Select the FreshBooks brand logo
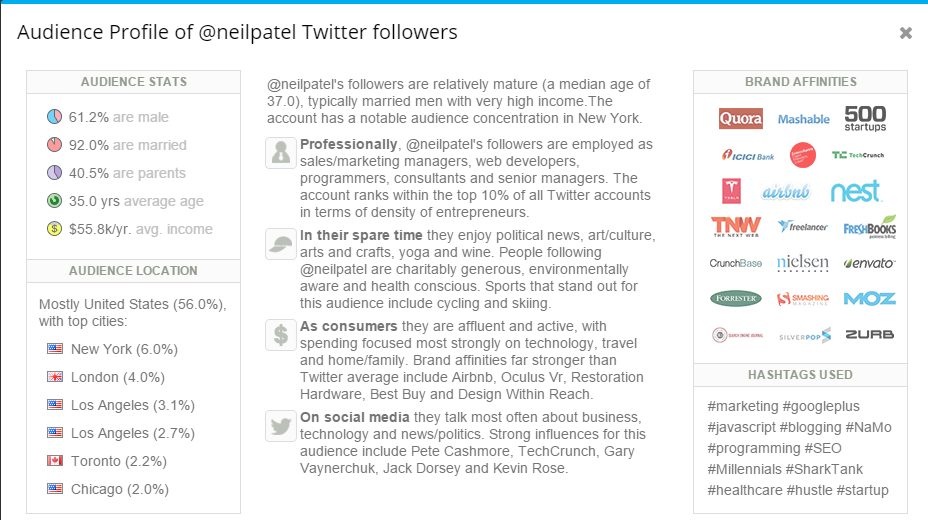The width and height of the screenshot is (928, 520). tap(869, 227)
